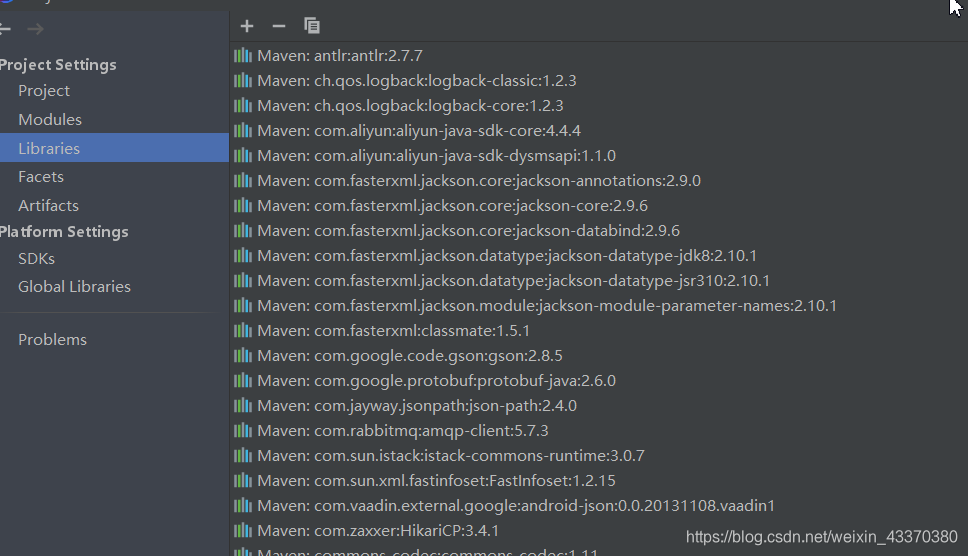The height and width of the screenshot is (556, 968).
Task: Go forward with the right arrow
Action: click(x=35, y=29)
